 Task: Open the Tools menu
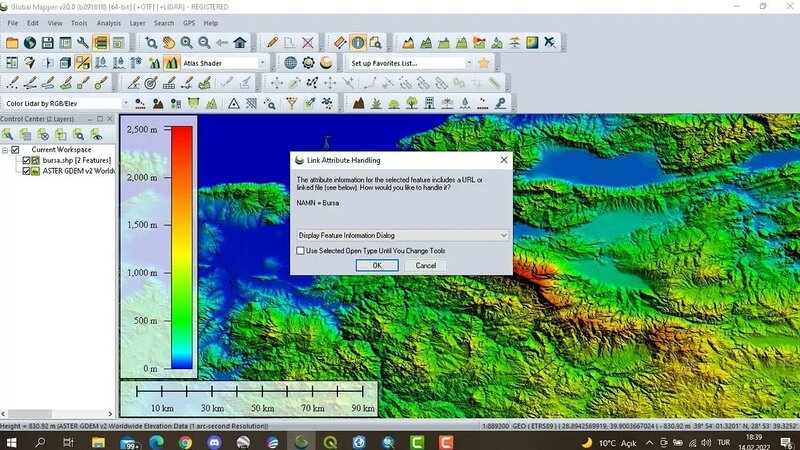(x=79, y=23)
